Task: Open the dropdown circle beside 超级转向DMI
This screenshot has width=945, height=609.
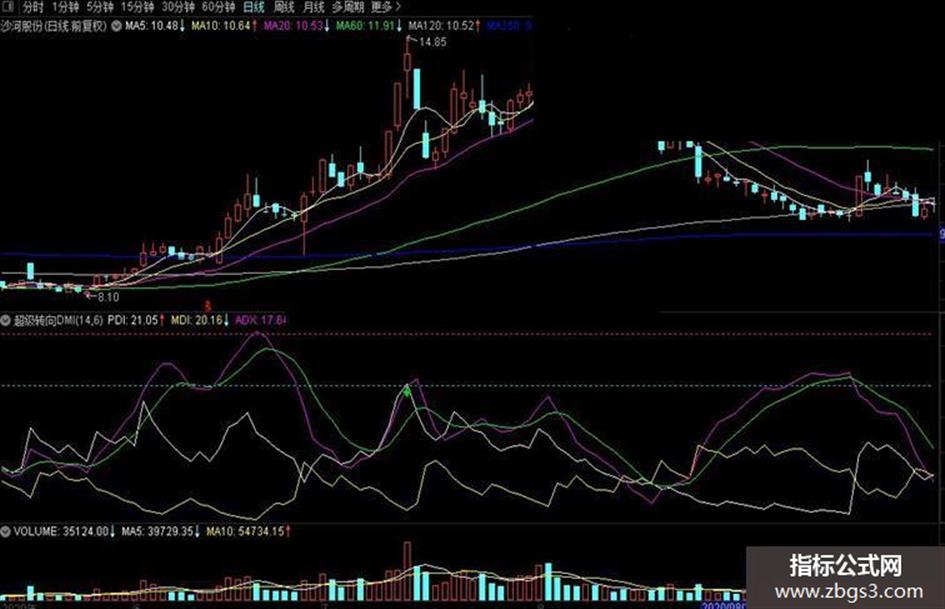Action: pyautogui.click(x=6, y=320)
